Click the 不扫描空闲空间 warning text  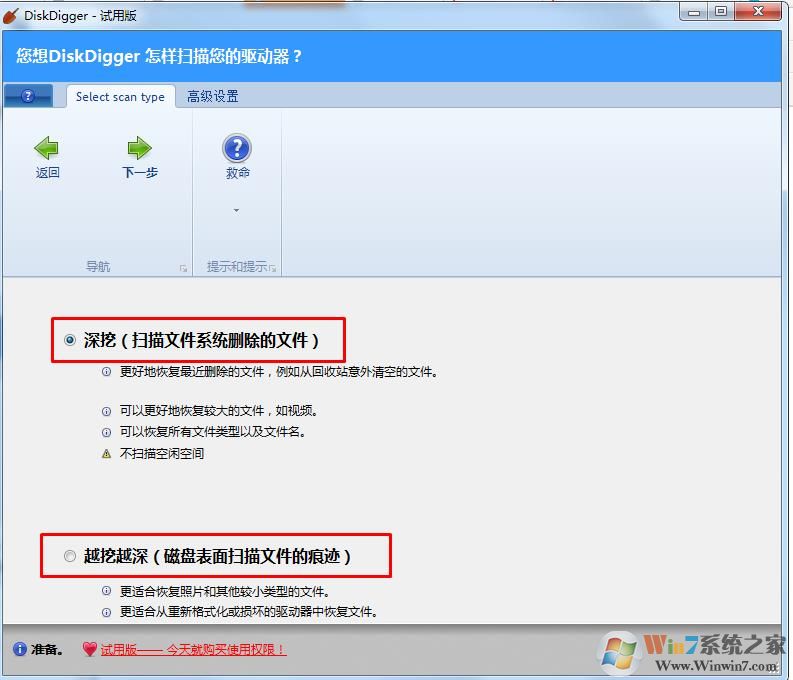pyautogui.click(x=162, y=454)
